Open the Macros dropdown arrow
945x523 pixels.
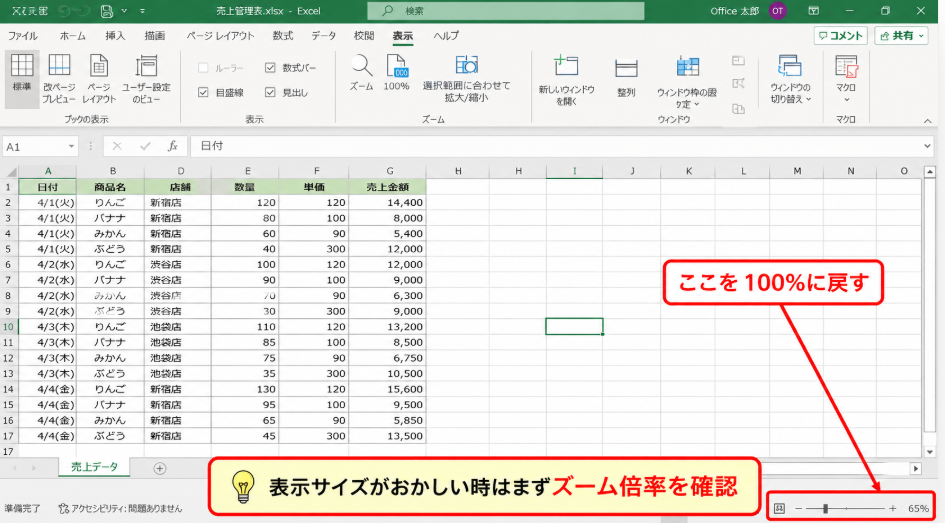pos(846,99)
